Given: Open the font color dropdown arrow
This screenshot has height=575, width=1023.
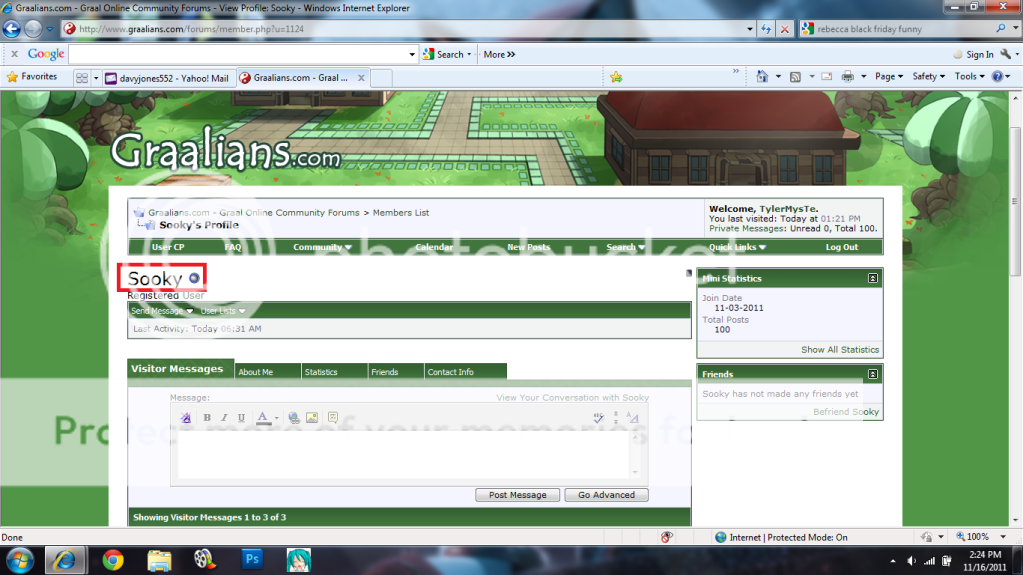Looking at the screenshot, I should coord(277,418).
